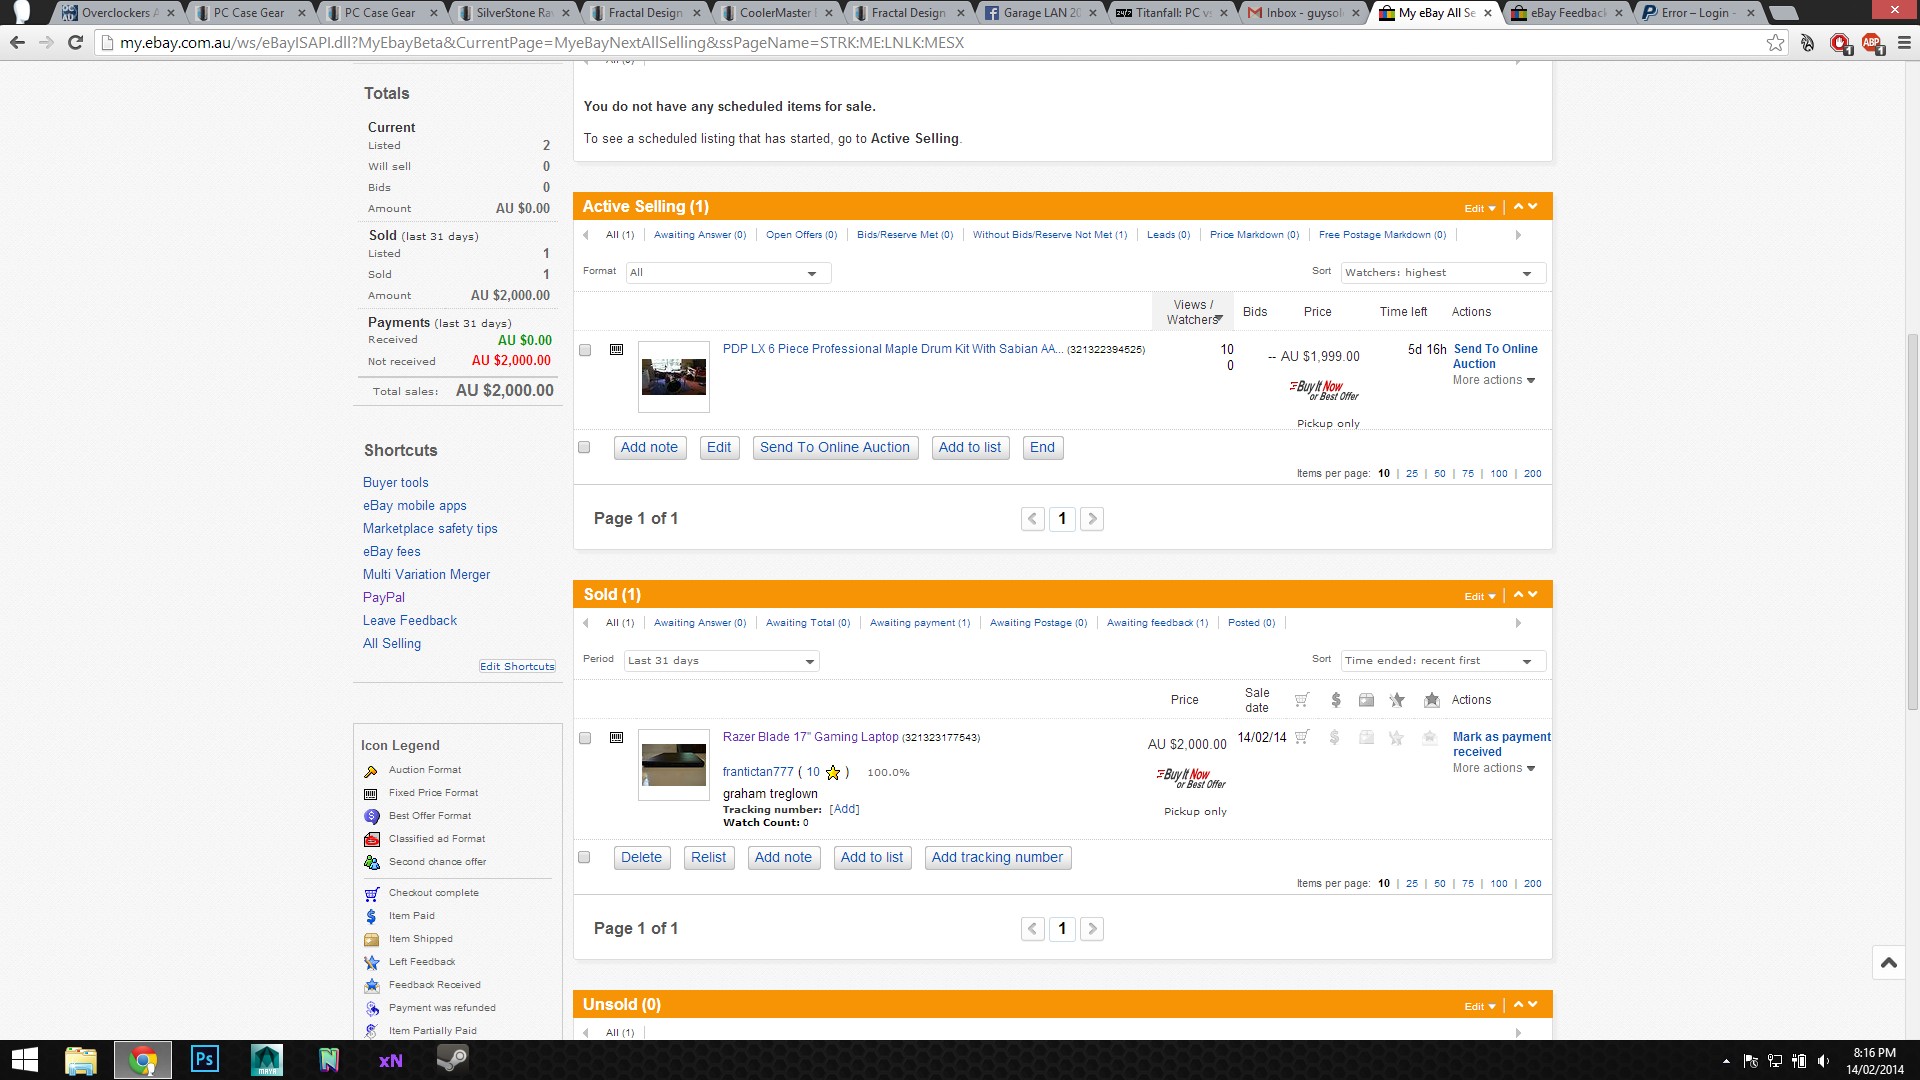Click Relist button in Sold section
1920x1080 pixels.
(708, 857)
